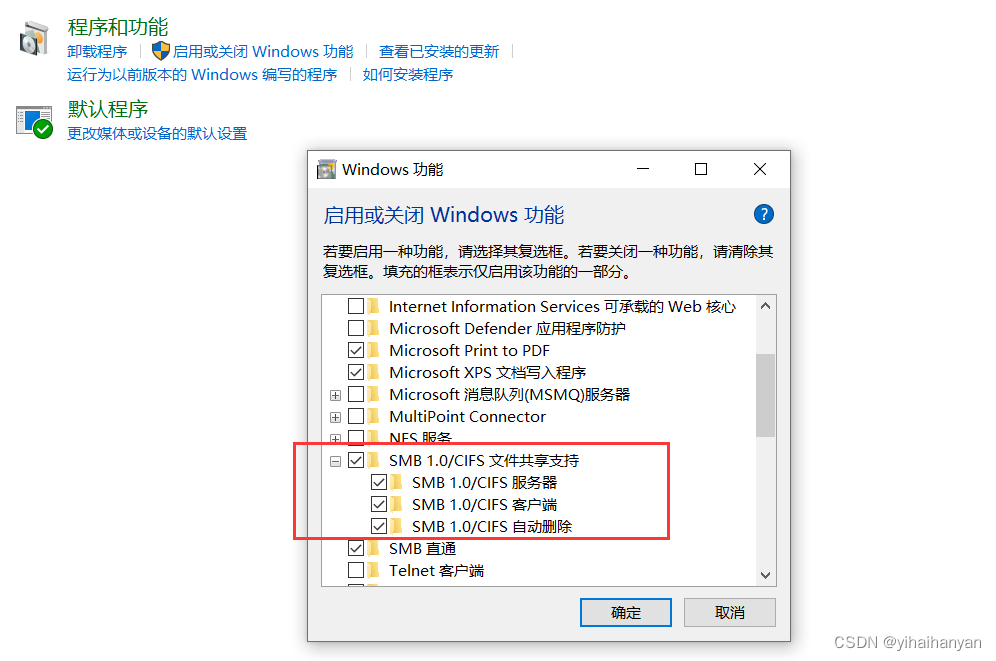Collapse the SMB 1.0/CIFS 文件共享支持 node
996x661 pixels.
point(335,462)
